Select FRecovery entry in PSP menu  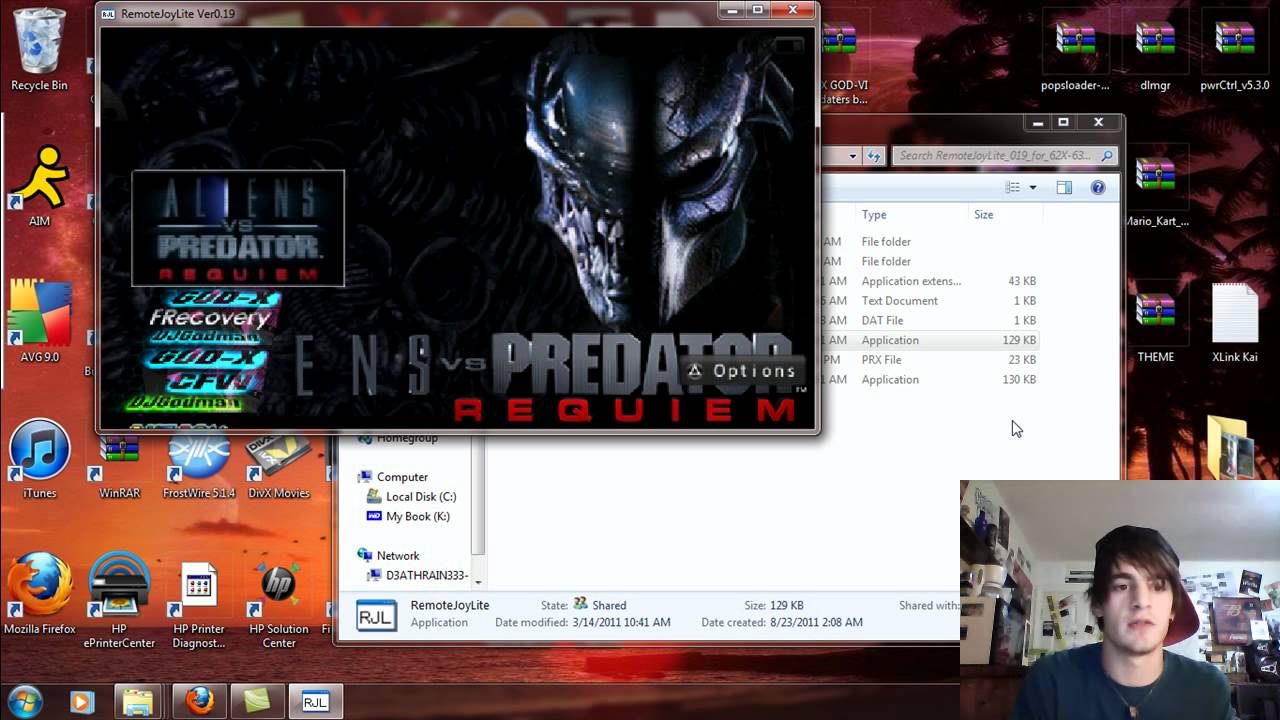(x=210, y=318)
